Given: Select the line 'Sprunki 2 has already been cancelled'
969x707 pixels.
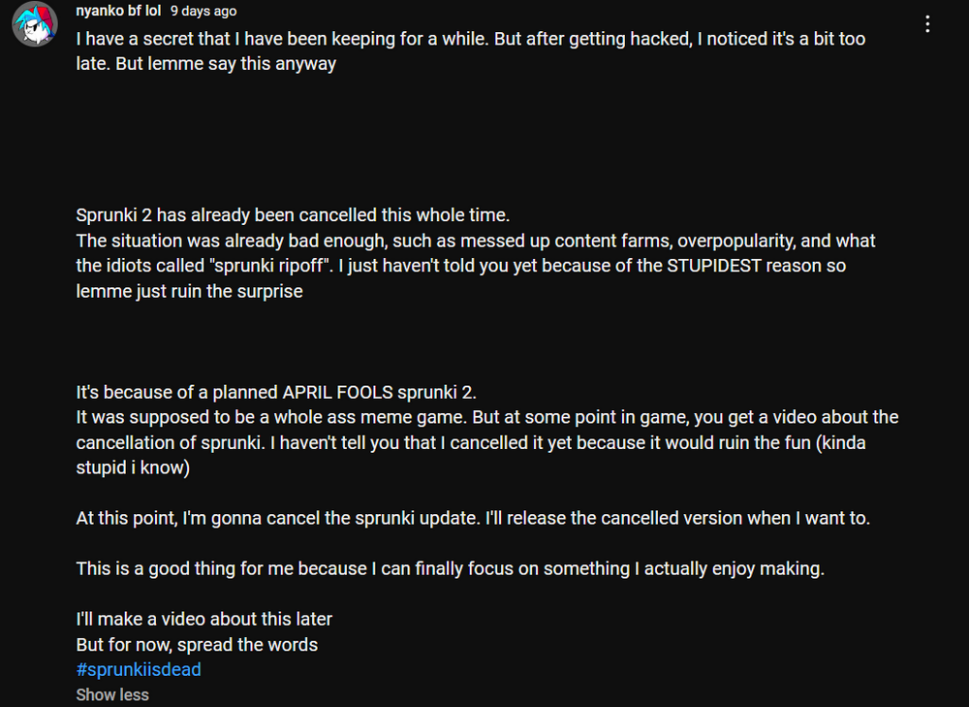Looking at the screenshot, I should 293,215.
